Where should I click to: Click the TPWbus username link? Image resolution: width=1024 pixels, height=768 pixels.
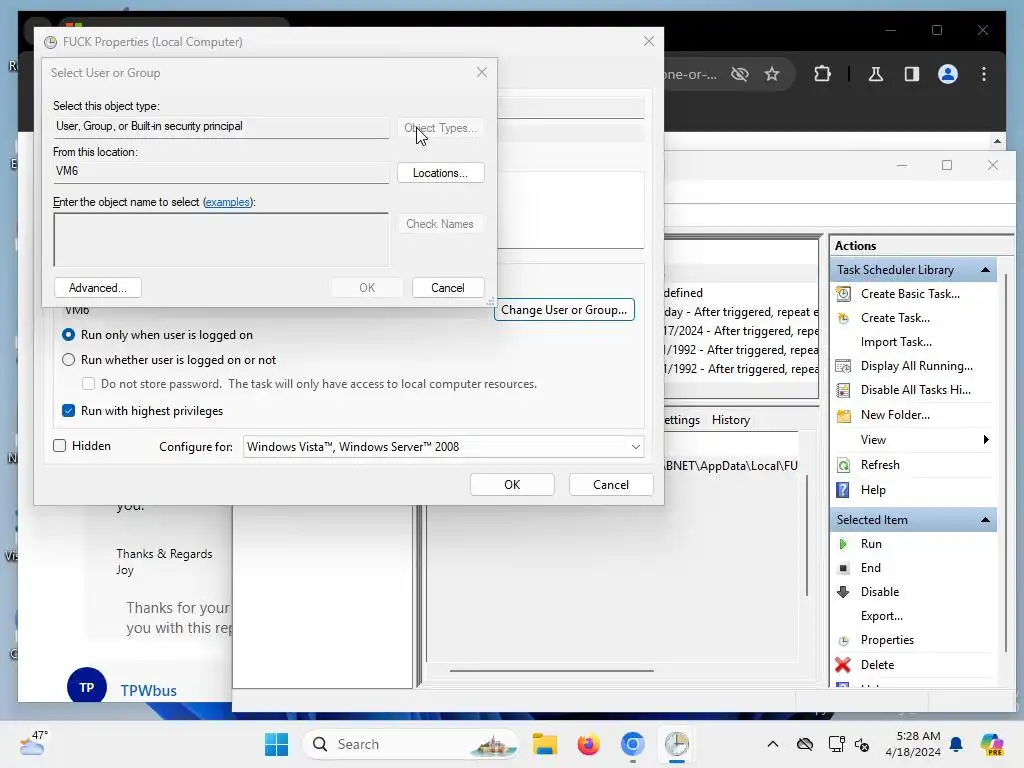point(148,690)
